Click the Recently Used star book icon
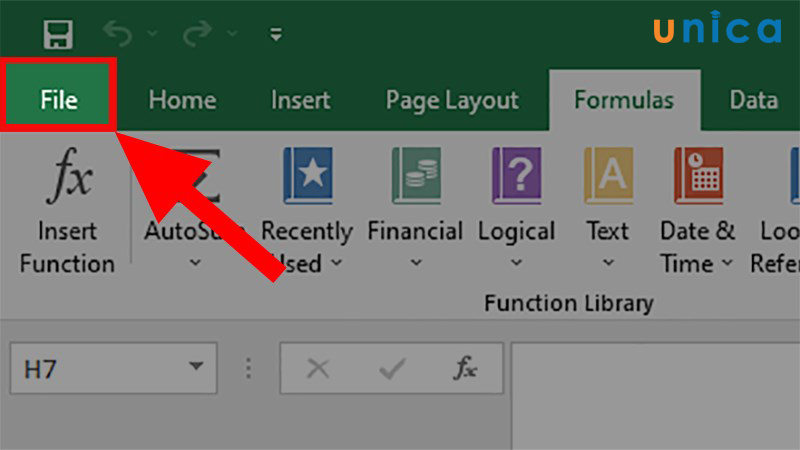This screenshot has height=450, width=800. (308, 176)
